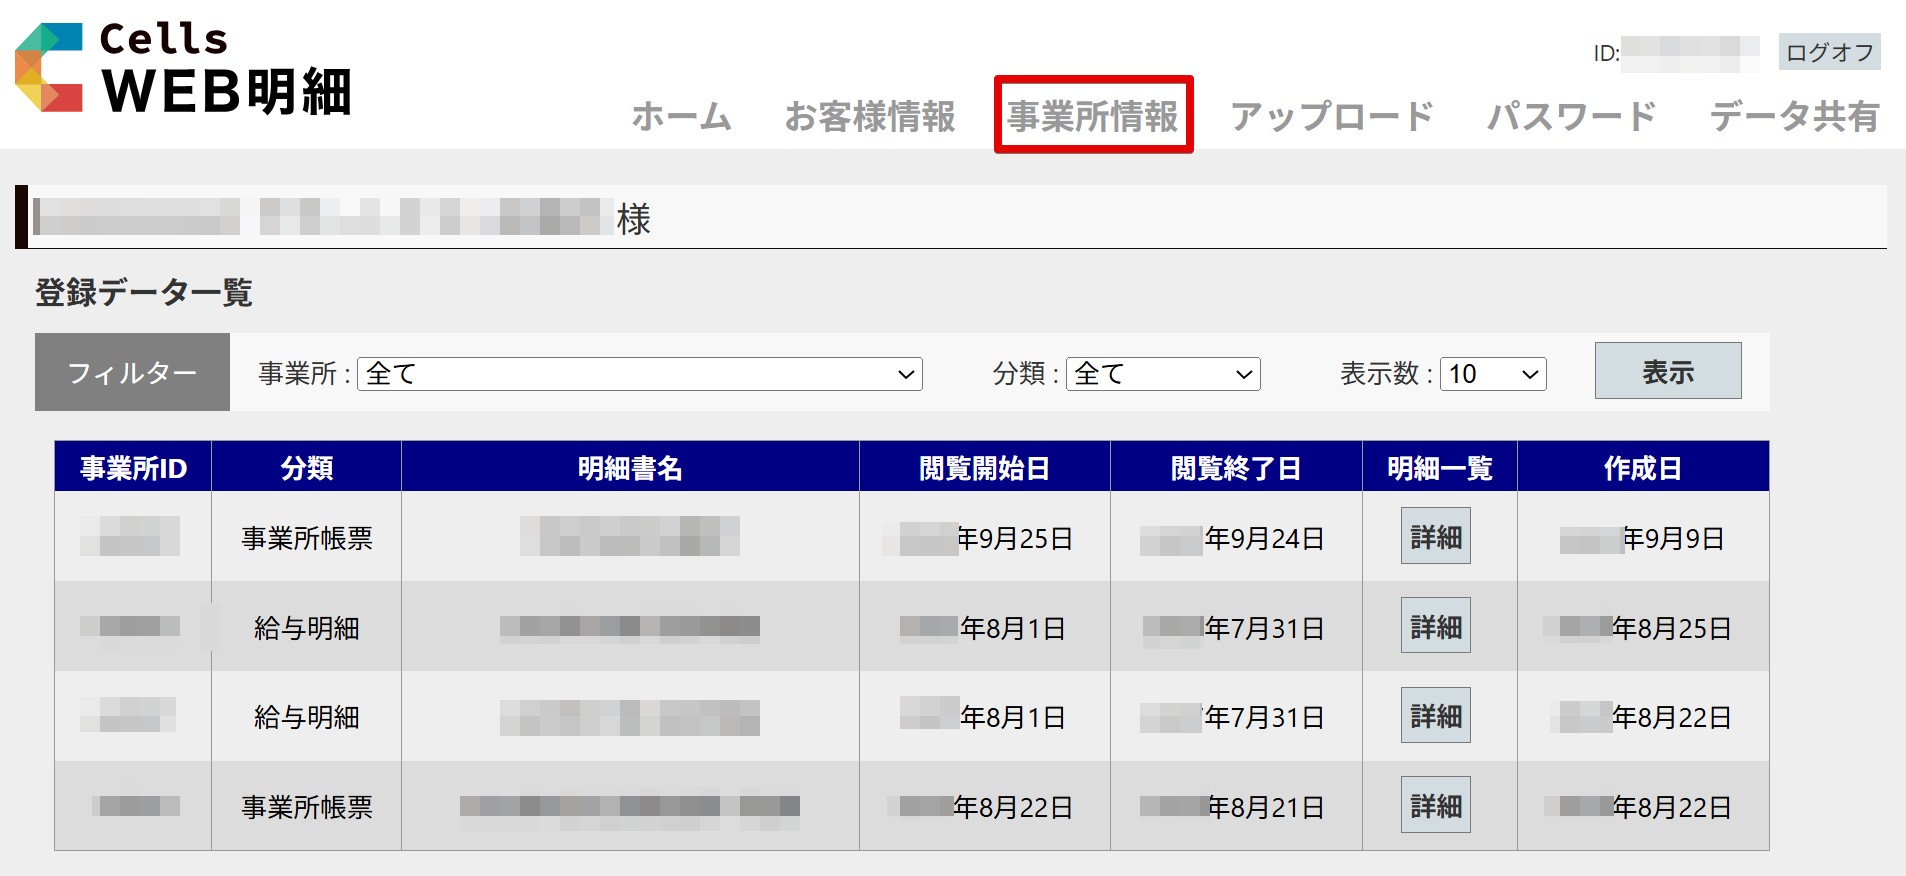Change 表示数 dropdown from 10
This screenshot has width=1906, height=876.
click(x=1492, y=374)
